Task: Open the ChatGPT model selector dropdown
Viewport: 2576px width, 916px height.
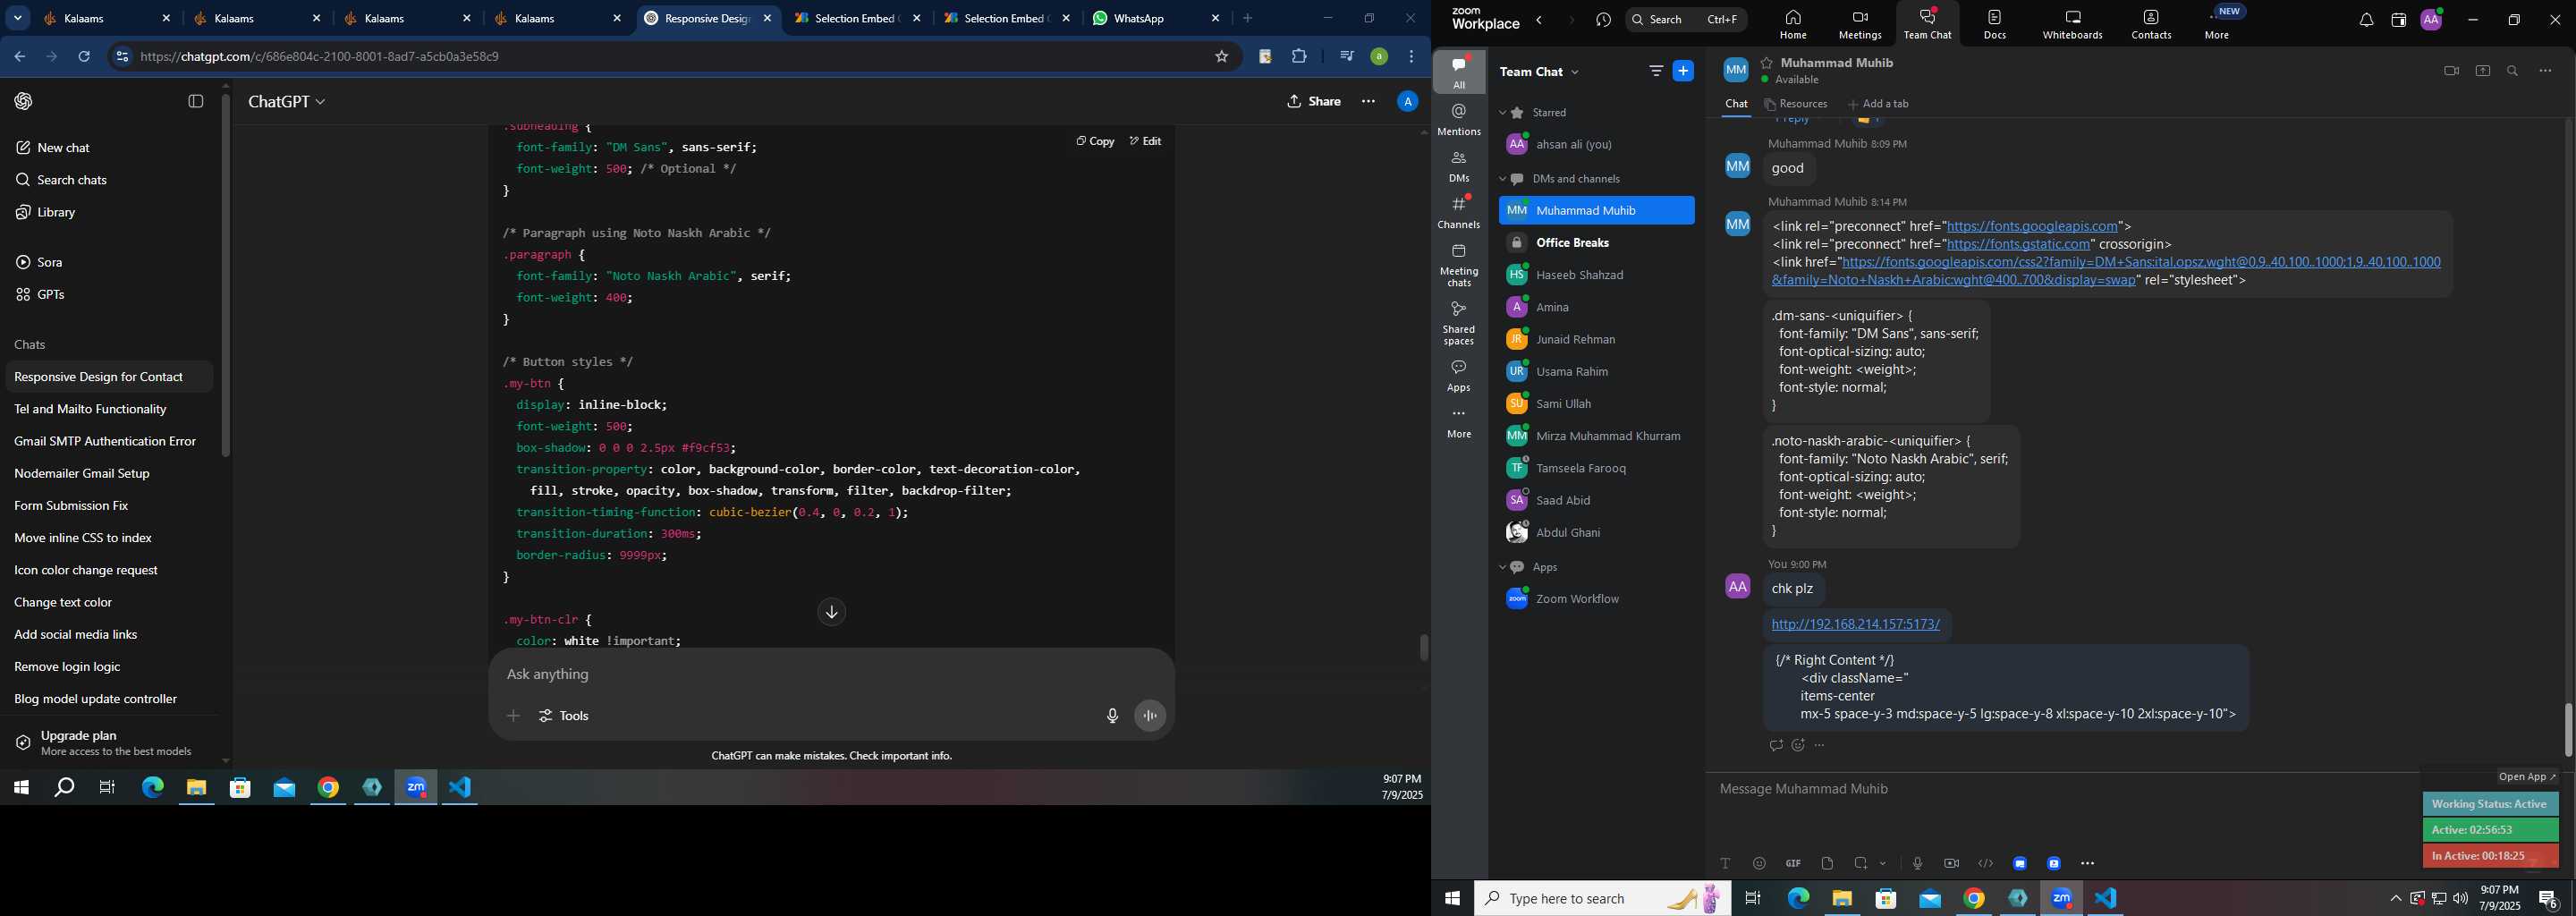Action: pyautogui.click(x=287, y=102)
